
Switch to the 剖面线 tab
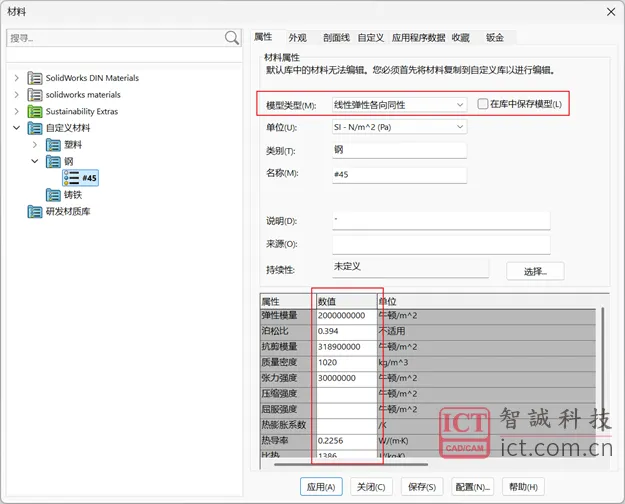click(x=336, y=38)
